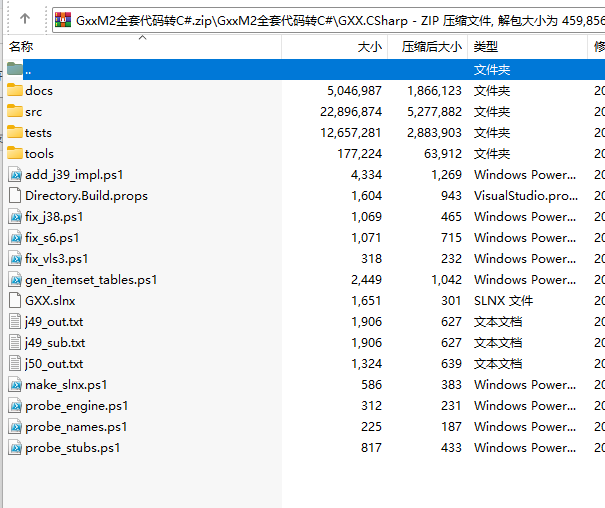Select file name make_slnx.ps1
This screenshot has height=508, width=605.
[66, 385]
